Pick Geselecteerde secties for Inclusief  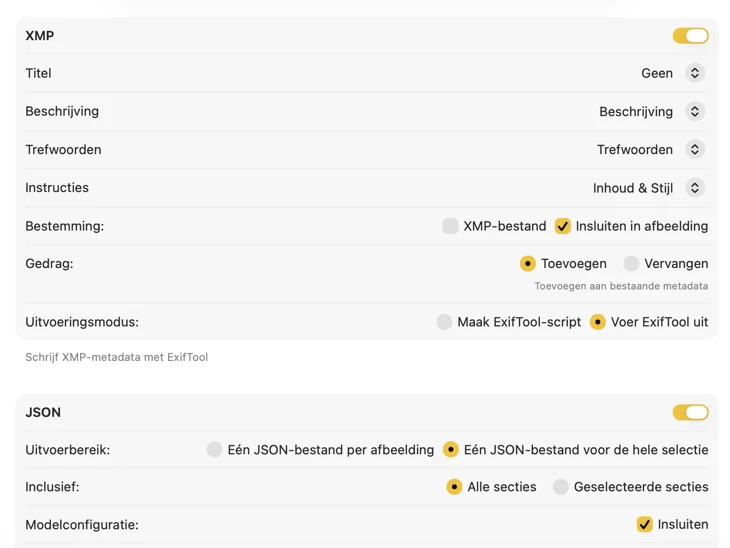(561, 487)
